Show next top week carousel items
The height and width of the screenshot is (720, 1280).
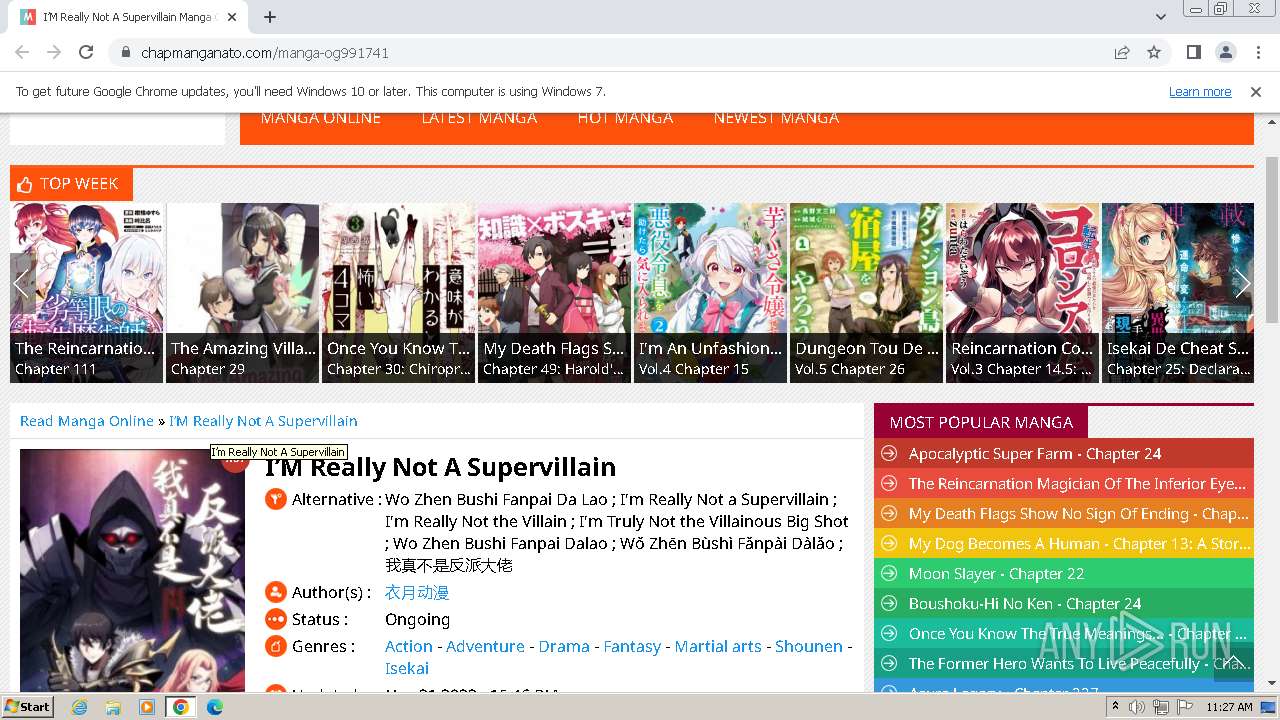click(x=1241, y=284)
